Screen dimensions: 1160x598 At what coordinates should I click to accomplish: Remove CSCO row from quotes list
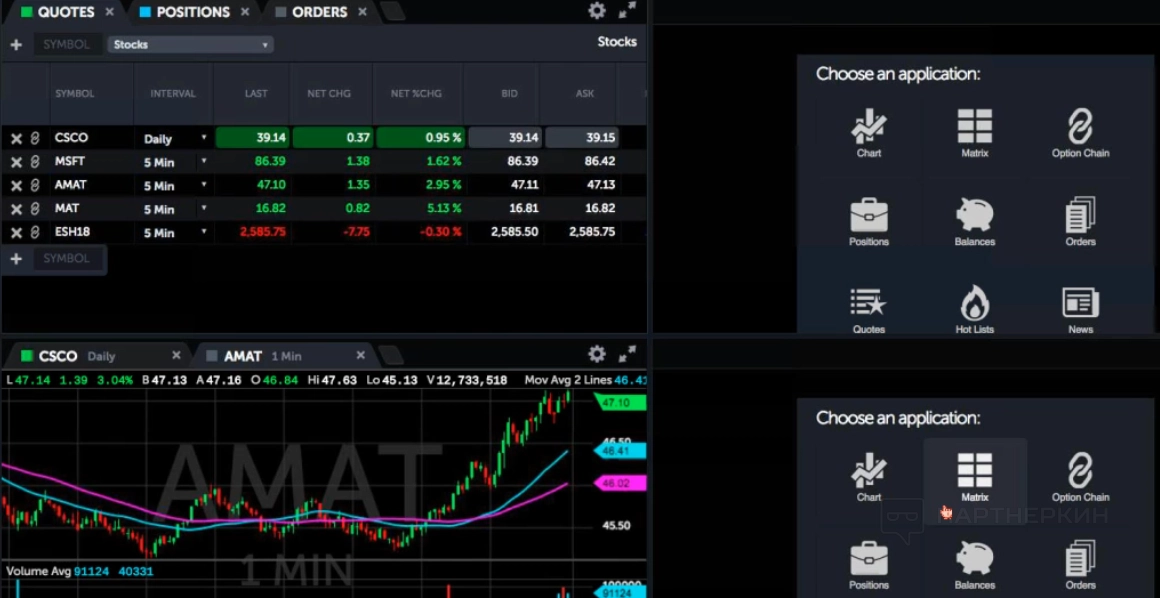(x=16, y=138)
